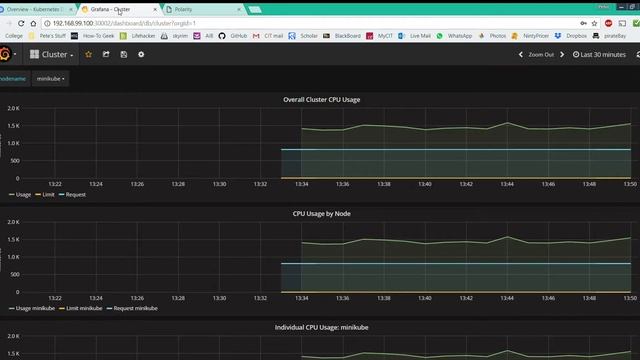Open Live Mail bookmark
The image size is (640, 360).
point(415,36)
